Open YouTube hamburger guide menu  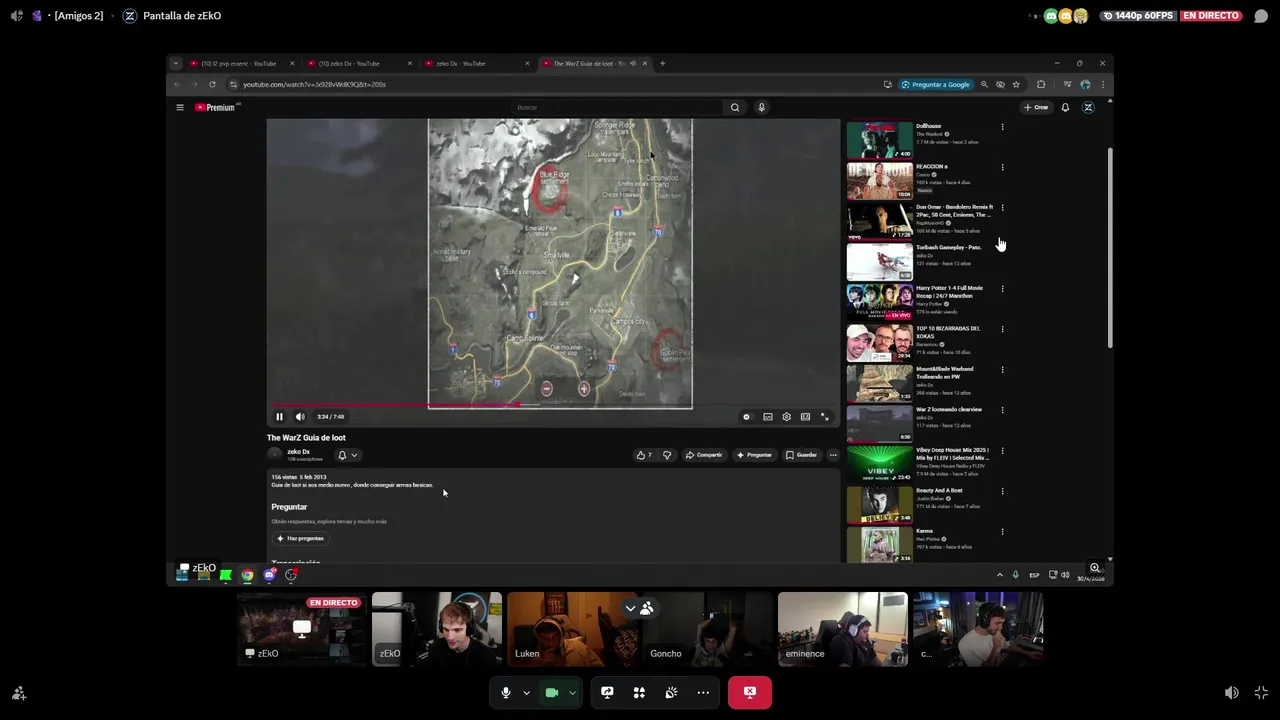coord(180,107)
